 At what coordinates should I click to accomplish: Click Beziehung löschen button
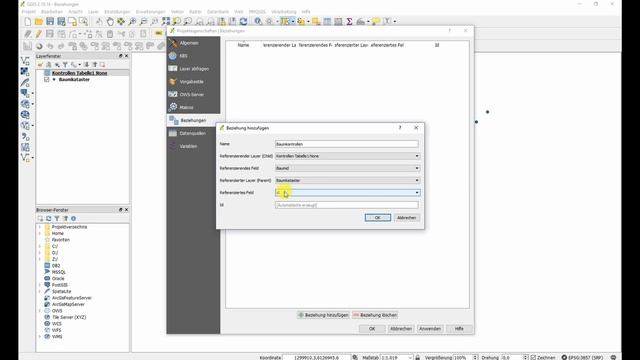coord(375,315)
